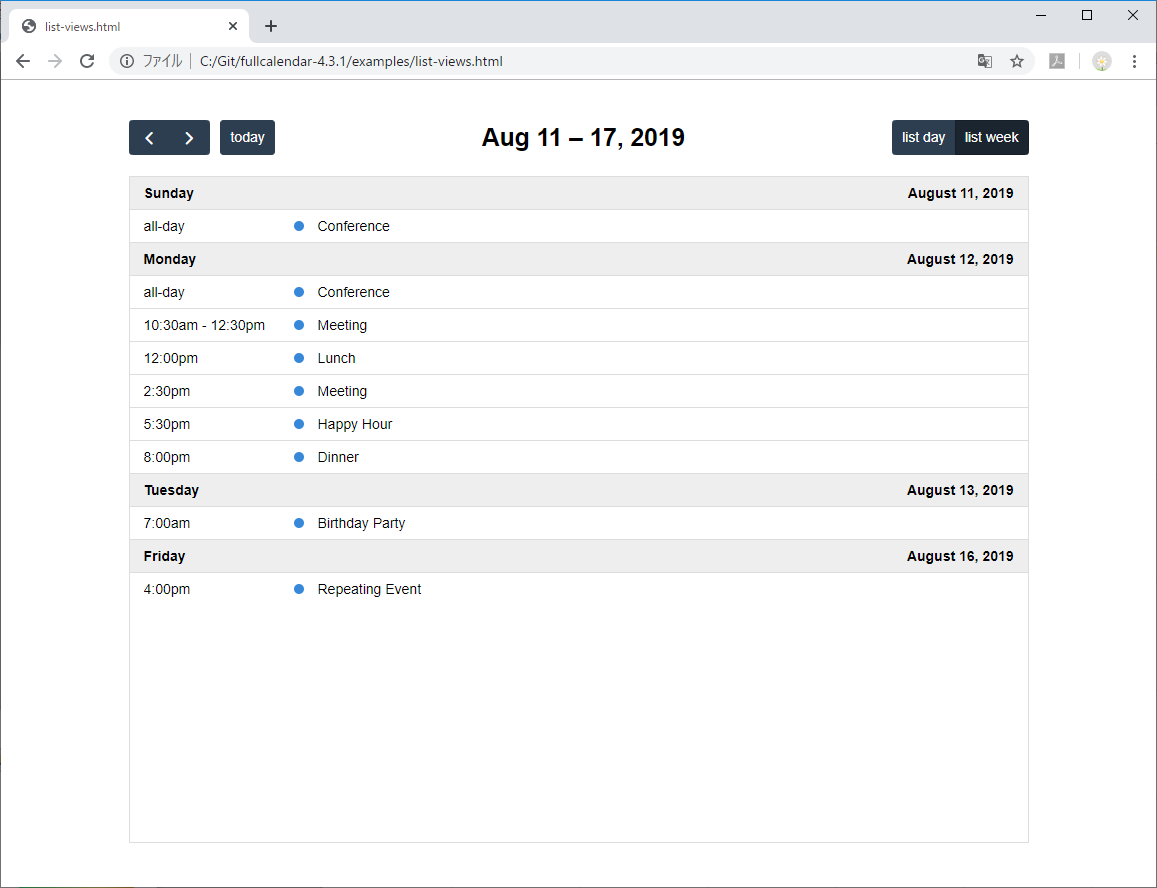Click inside the browser address bar
Viewport: 1157px width, 888px height.
click(x=500, y=61)
